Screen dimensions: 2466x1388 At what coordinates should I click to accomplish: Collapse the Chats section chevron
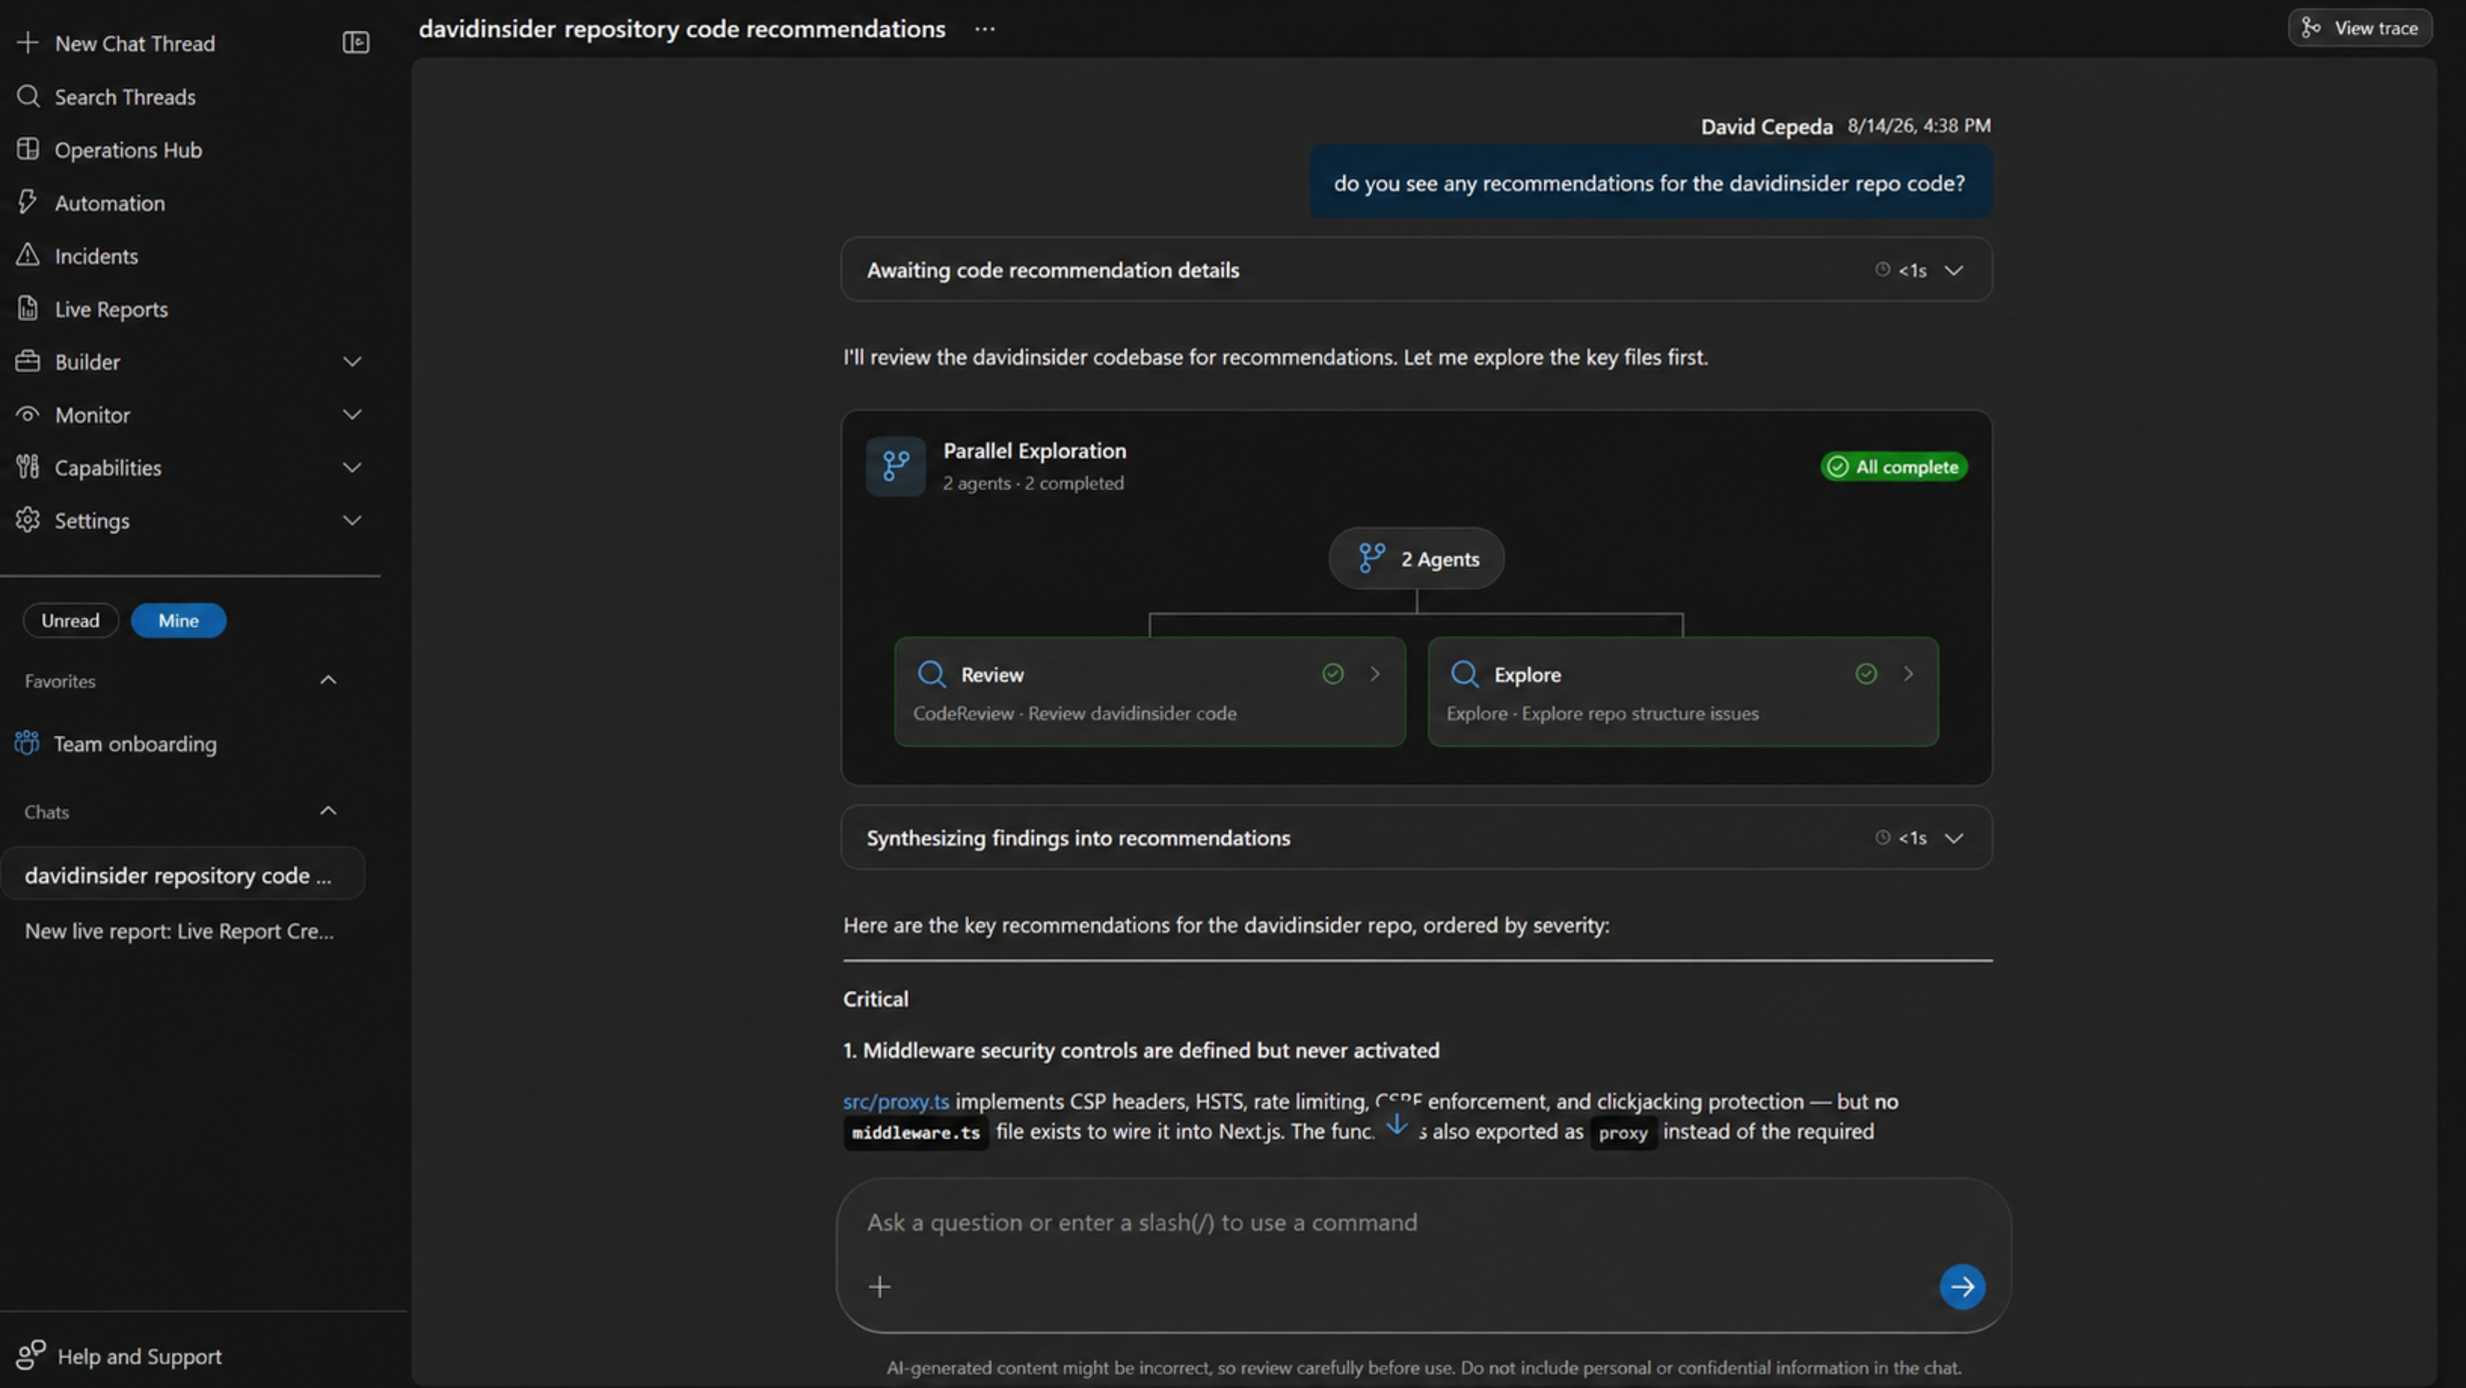328,811
